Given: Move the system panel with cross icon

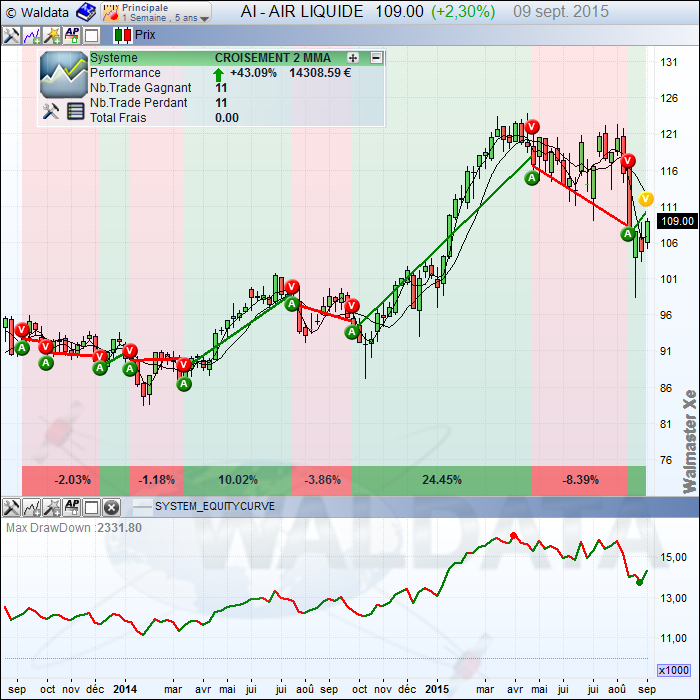Looking at the screenshot, I should (x=353, y=58).
